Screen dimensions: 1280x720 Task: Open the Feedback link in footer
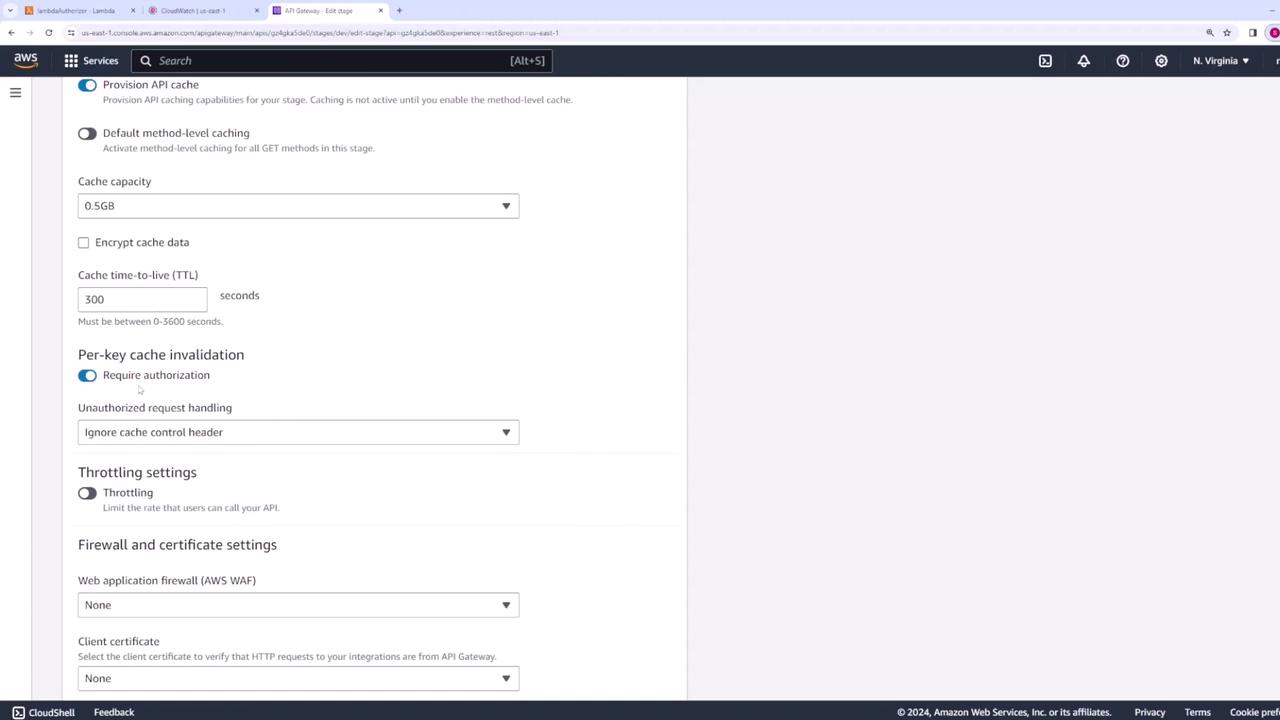[114, 712]
